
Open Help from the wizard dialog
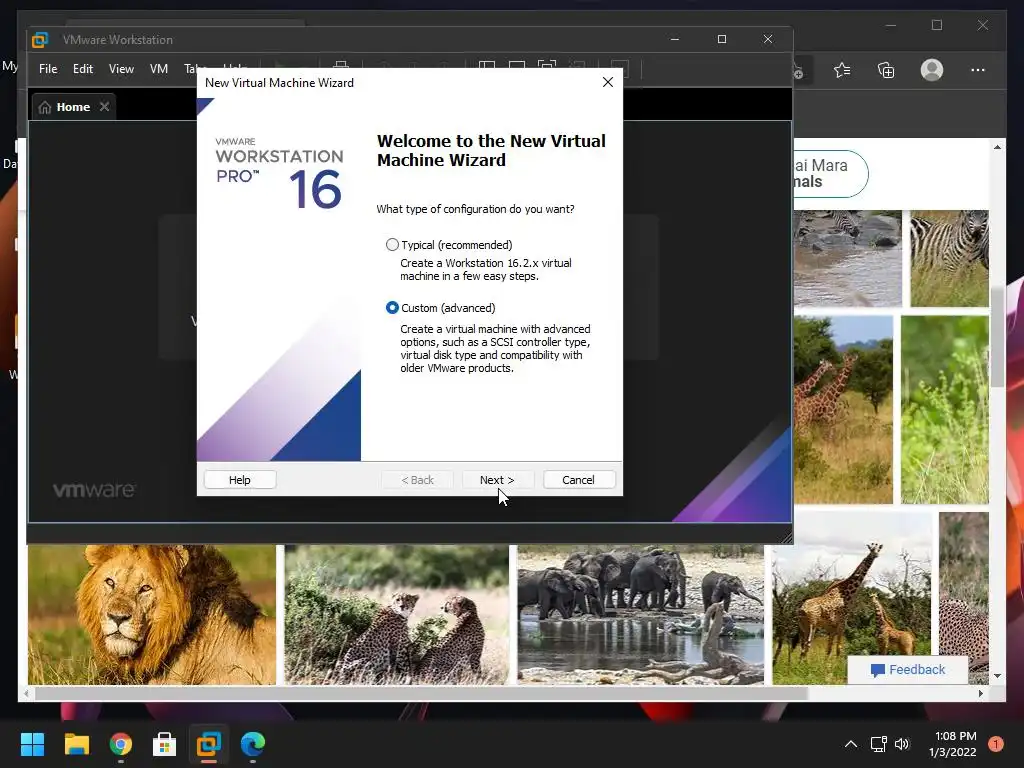[240, 480]
